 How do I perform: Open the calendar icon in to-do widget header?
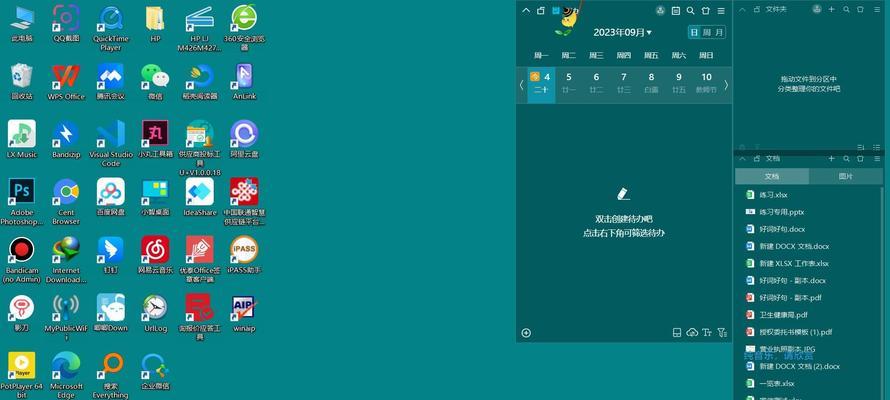(x=675, y=10)
